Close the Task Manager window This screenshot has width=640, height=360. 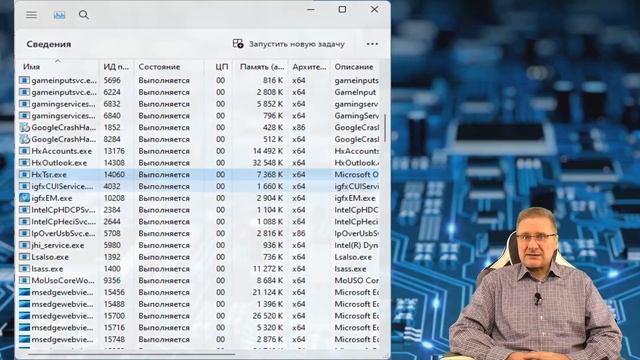[x=374, y=9]
